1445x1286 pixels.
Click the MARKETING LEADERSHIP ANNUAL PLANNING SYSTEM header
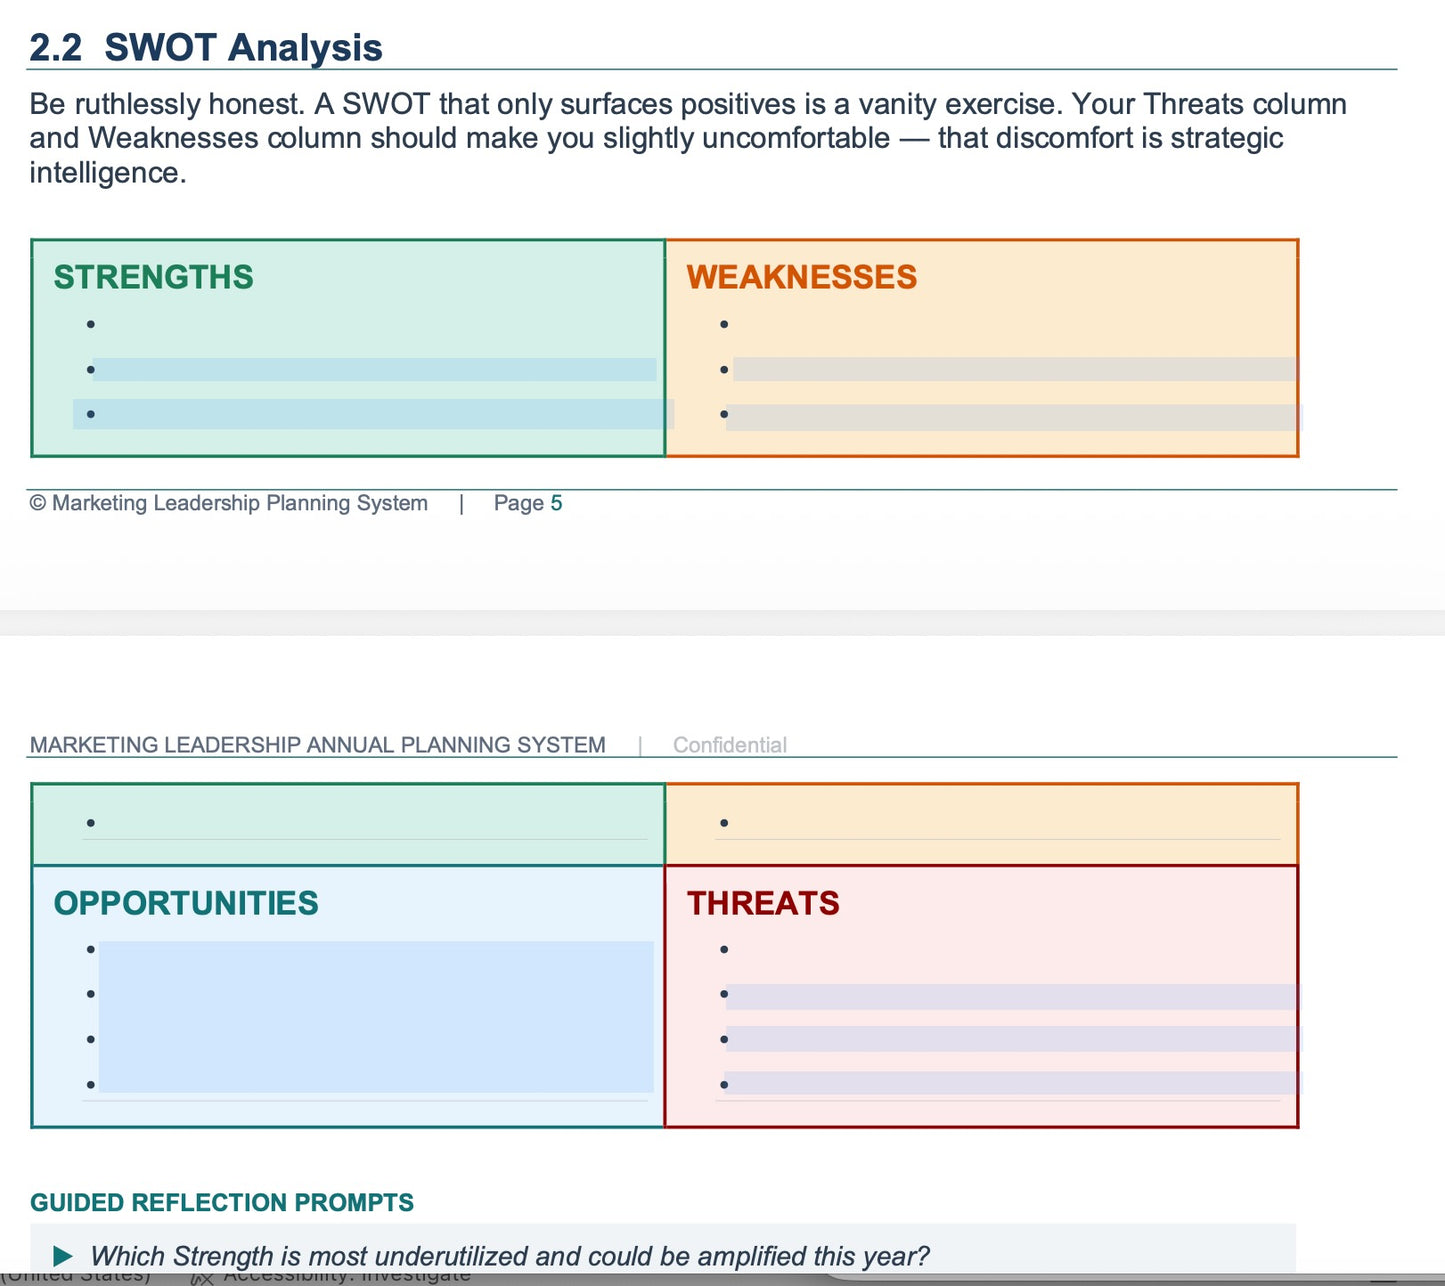tap(318, 745)
